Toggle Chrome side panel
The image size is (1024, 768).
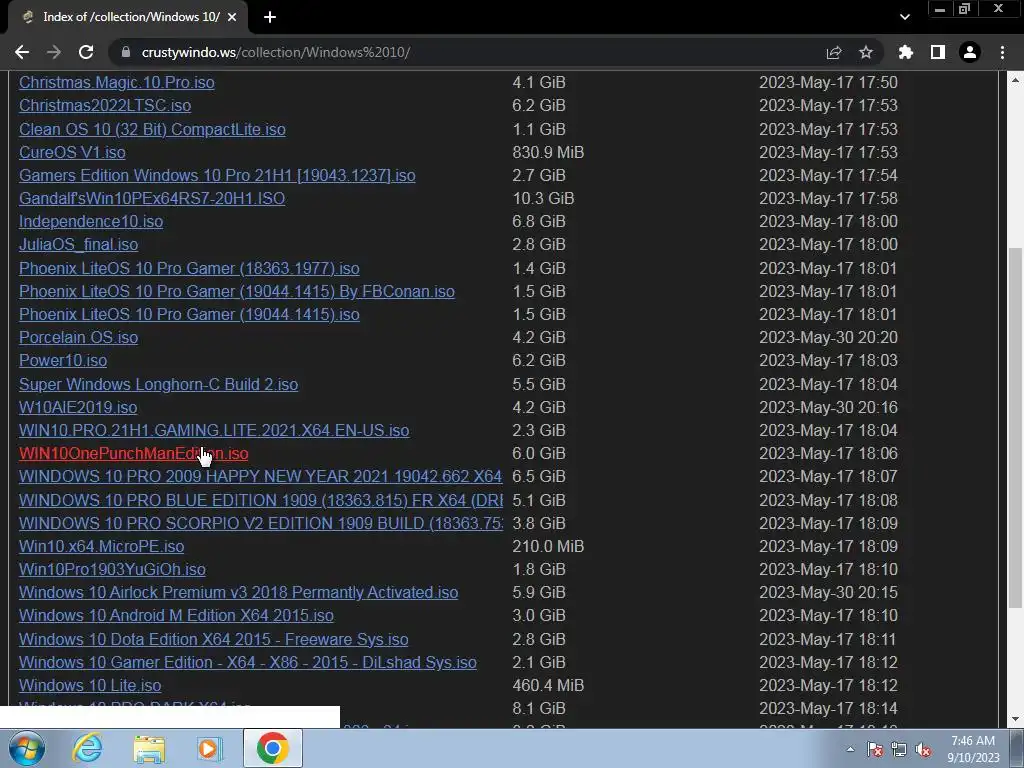coord(937,52)
